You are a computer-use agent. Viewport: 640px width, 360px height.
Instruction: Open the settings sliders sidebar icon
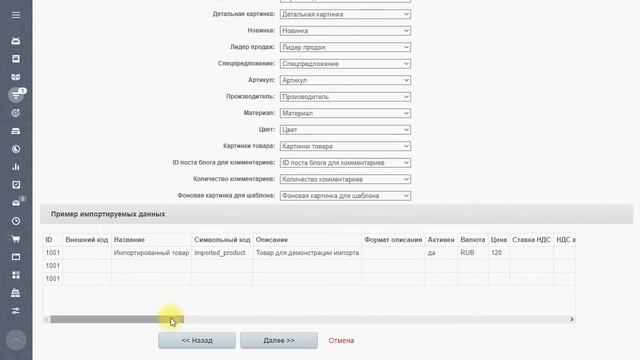pos(16,311)
